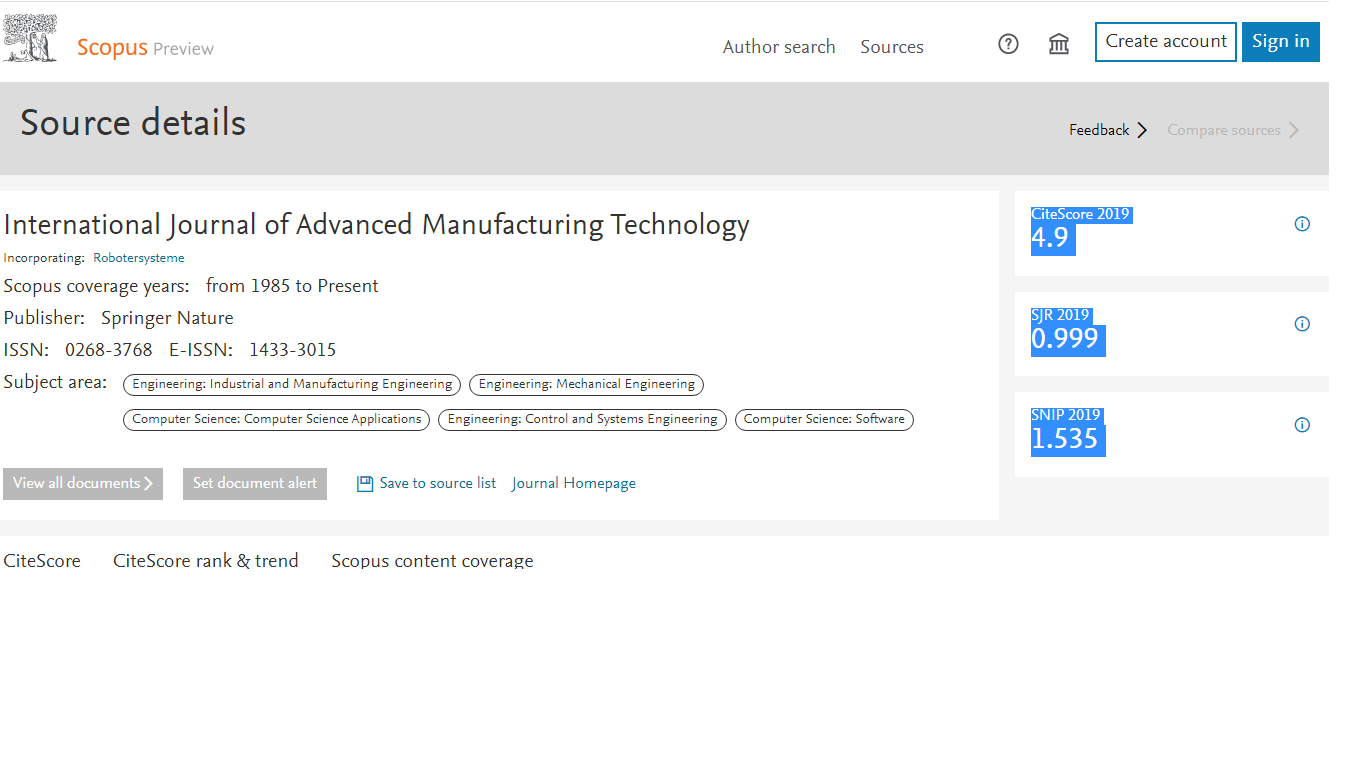Click the Feedback arrow chevron

pos(1142,130)
